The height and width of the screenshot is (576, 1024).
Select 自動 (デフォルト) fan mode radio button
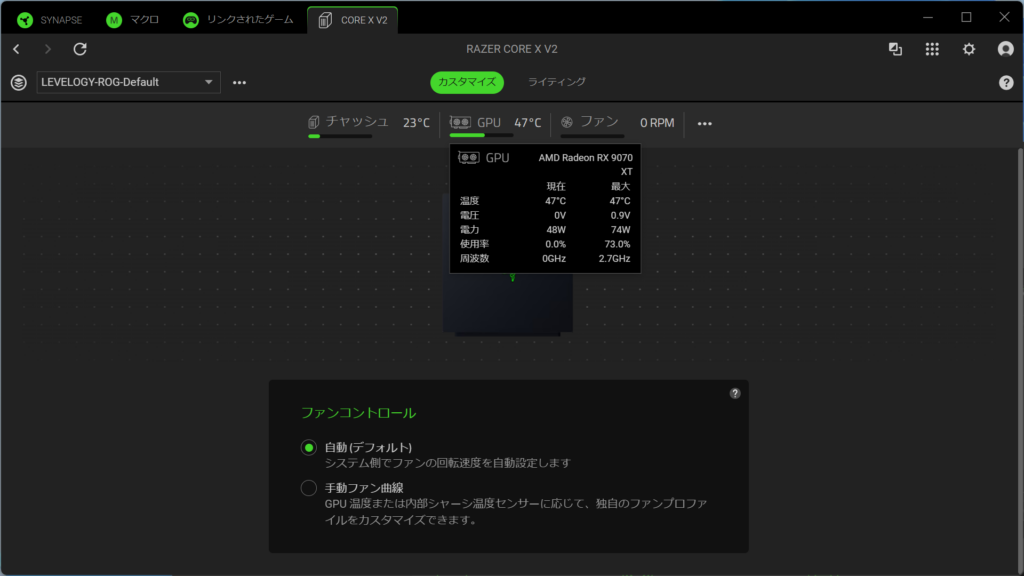tap(309, 447)
